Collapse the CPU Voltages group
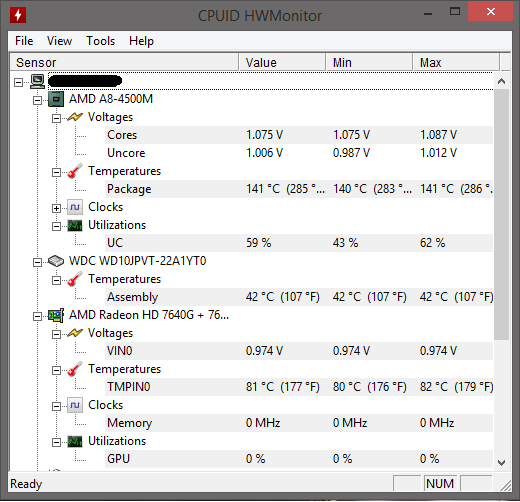This screenshot has width=520, height=502. tap(56, 118)
